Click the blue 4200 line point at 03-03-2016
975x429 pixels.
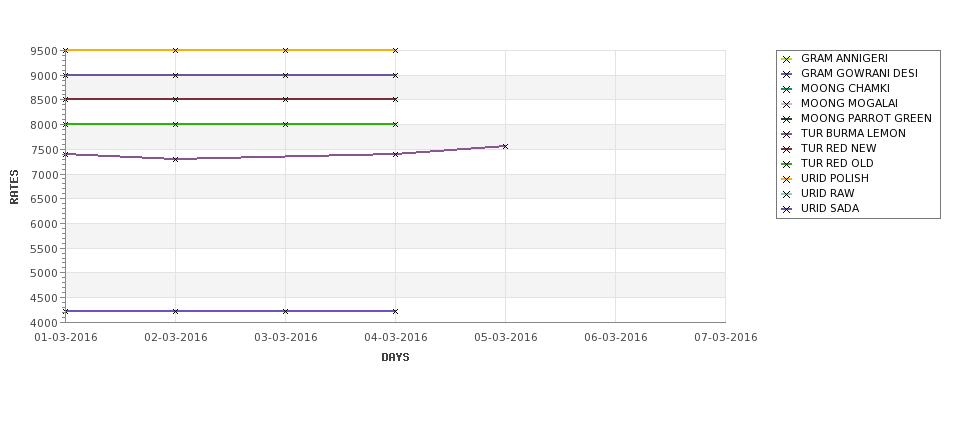click(285, 311)
